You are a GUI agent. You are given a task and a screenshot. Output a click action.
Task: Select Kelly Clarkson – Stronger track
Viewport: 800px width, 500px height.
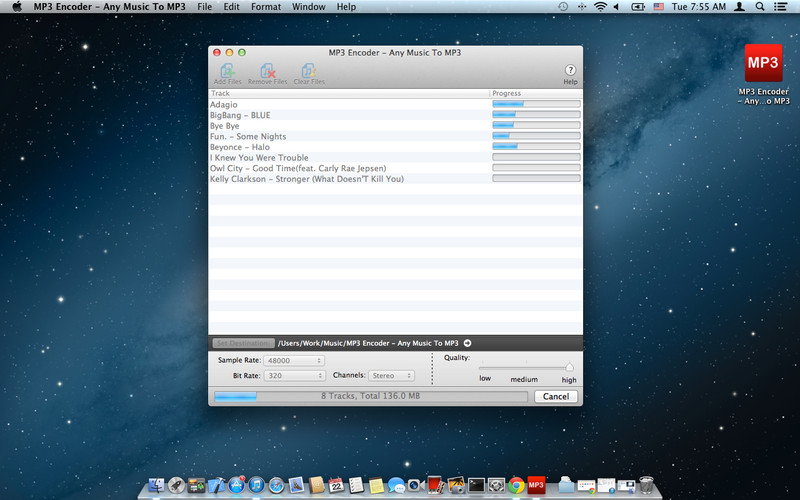pos(395,179)
